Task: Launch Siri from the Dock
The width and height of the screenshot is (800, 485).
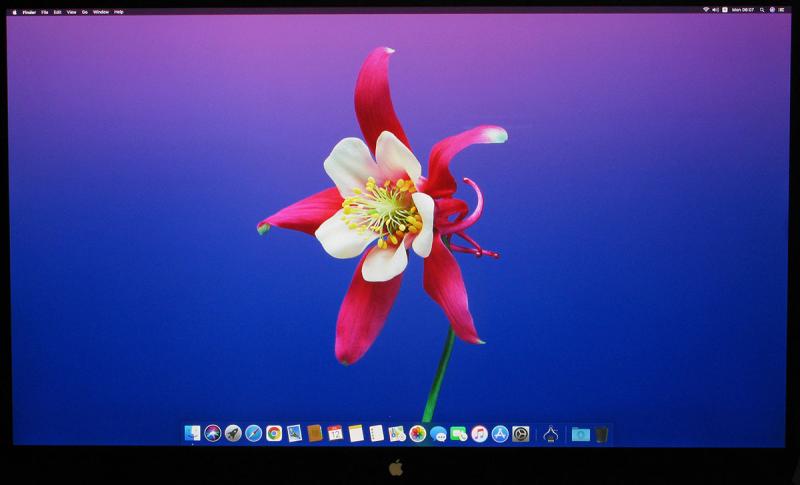Action: pyautogui.click(x=212, y=433)
